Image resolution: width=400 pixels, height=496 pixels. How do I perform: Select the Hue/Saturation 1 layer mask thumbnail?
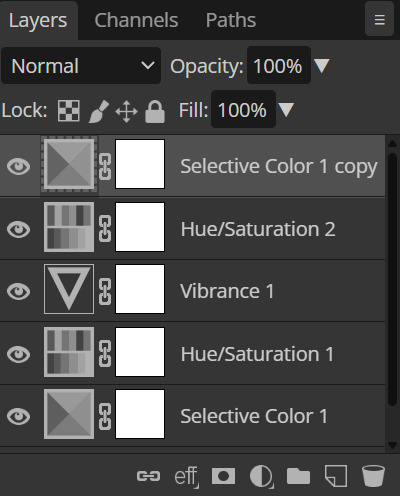coord(140,352)
